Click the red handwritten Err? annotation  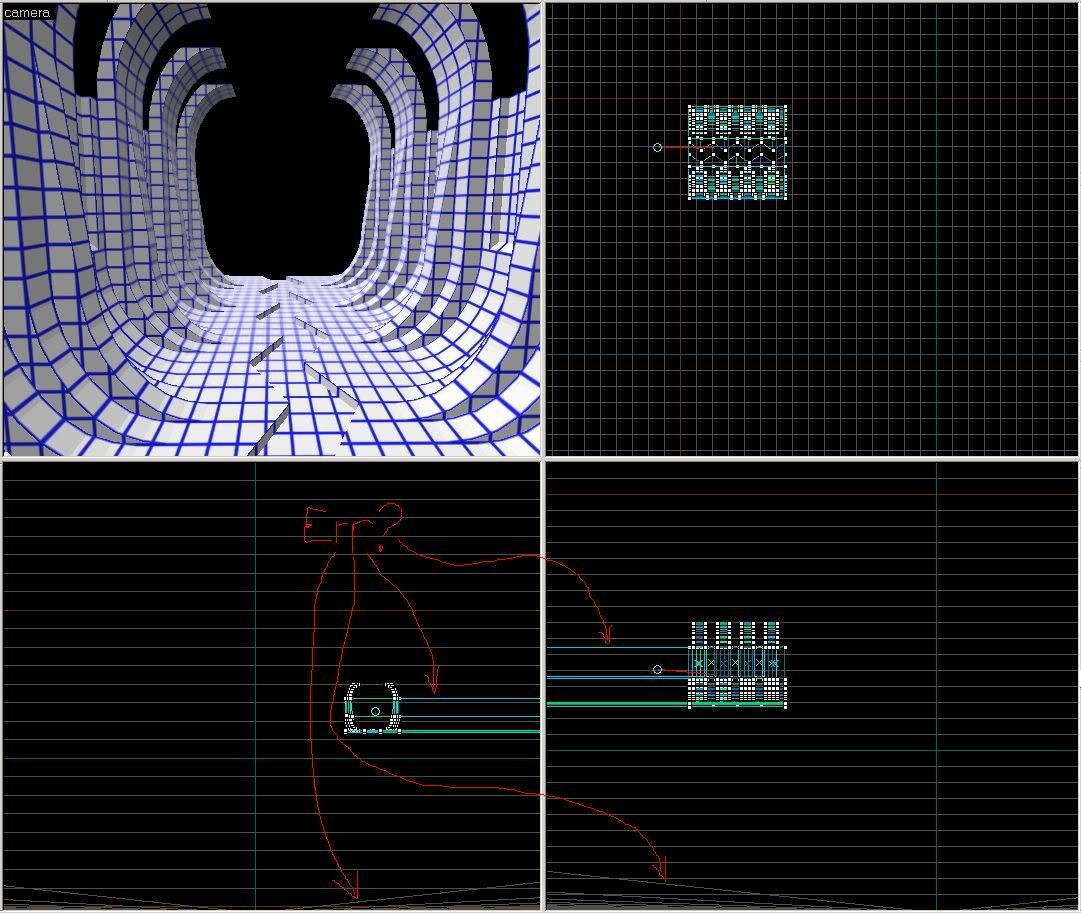[x=352, y=525]
